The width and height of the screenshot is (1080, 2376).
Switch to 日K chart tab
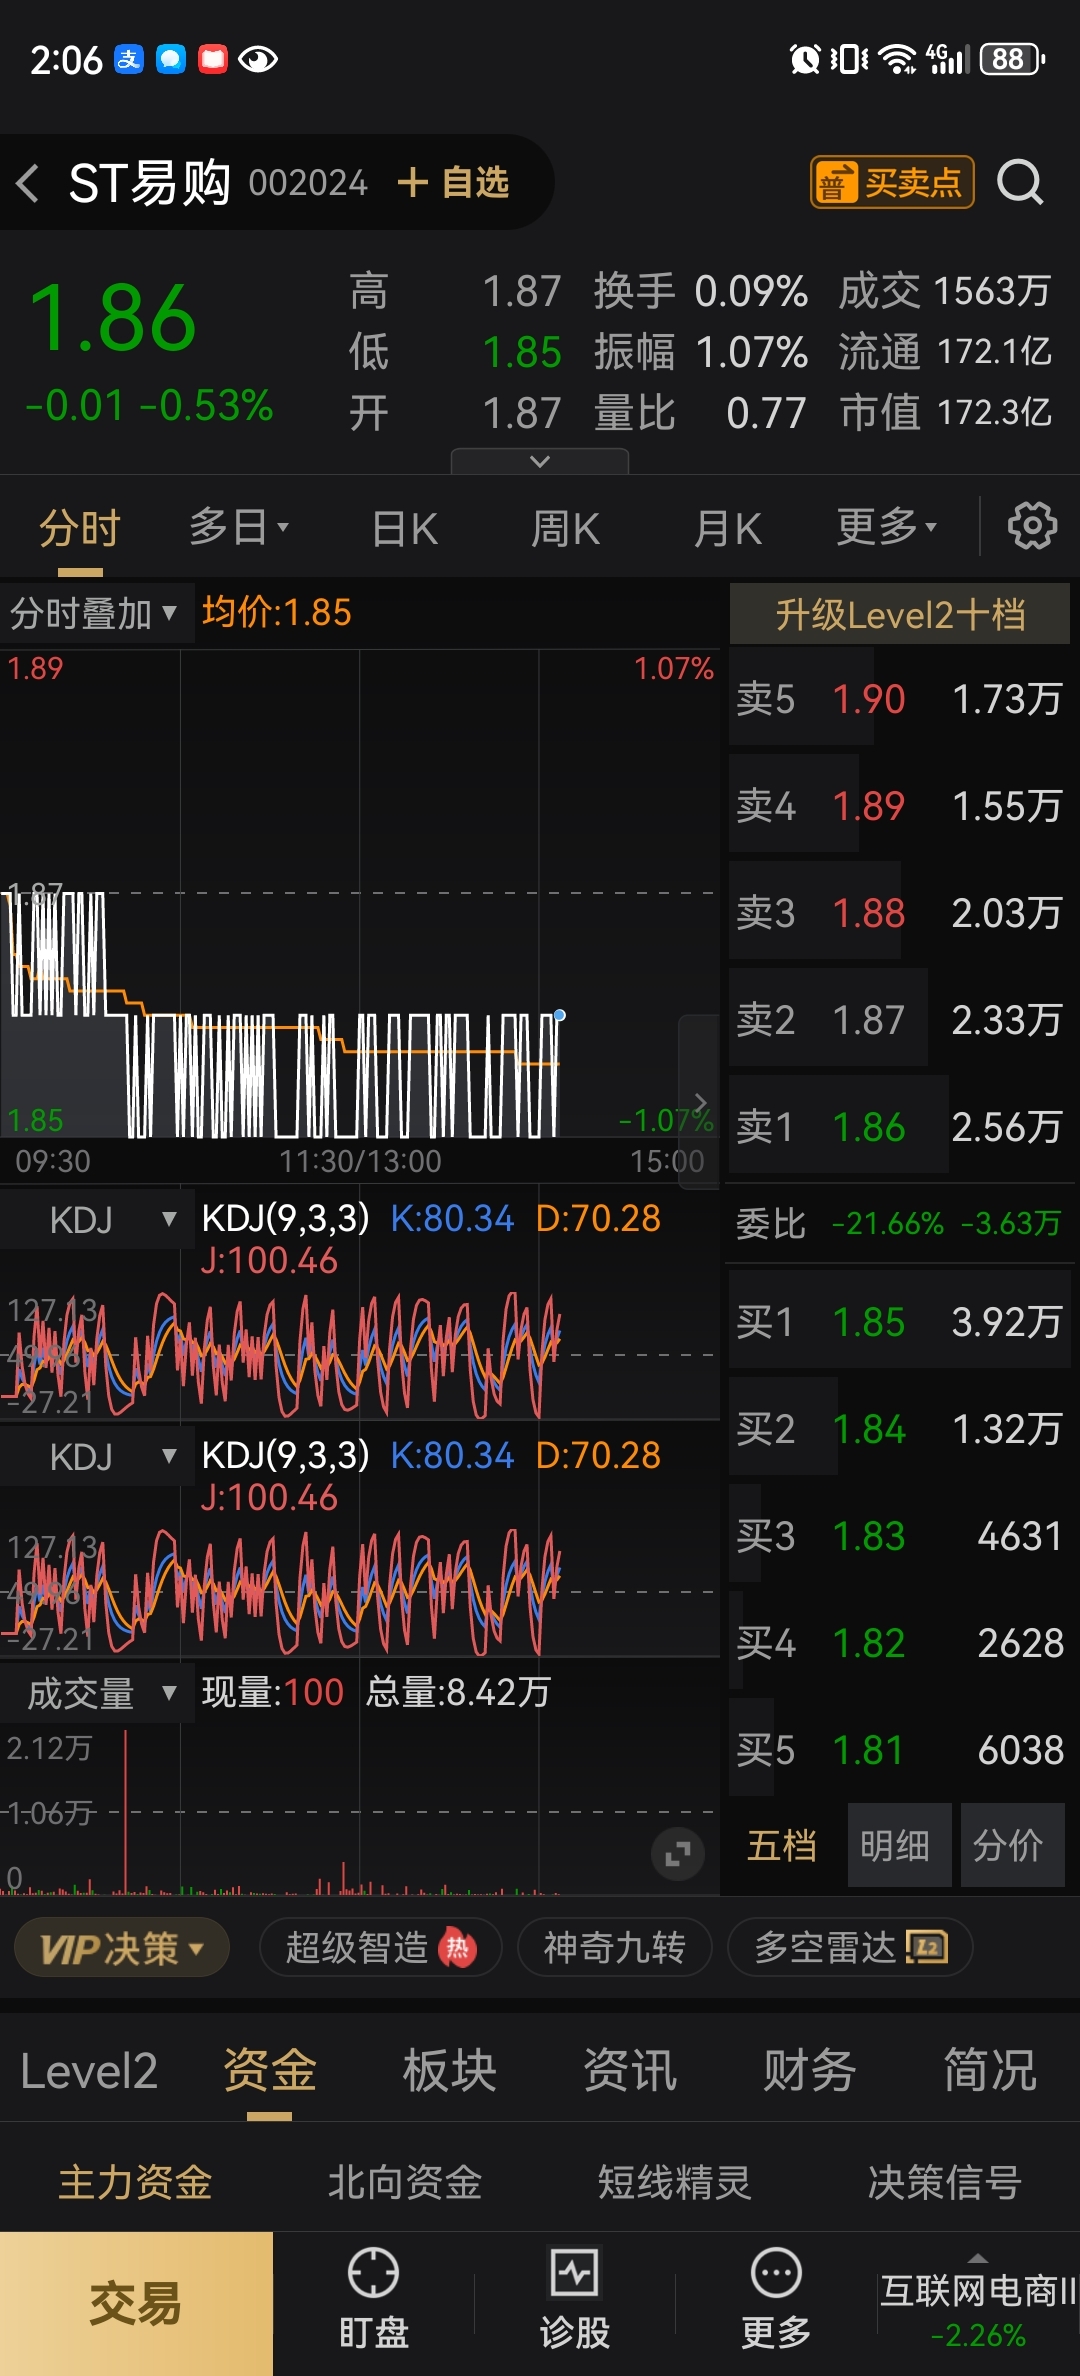click(405, 528)
